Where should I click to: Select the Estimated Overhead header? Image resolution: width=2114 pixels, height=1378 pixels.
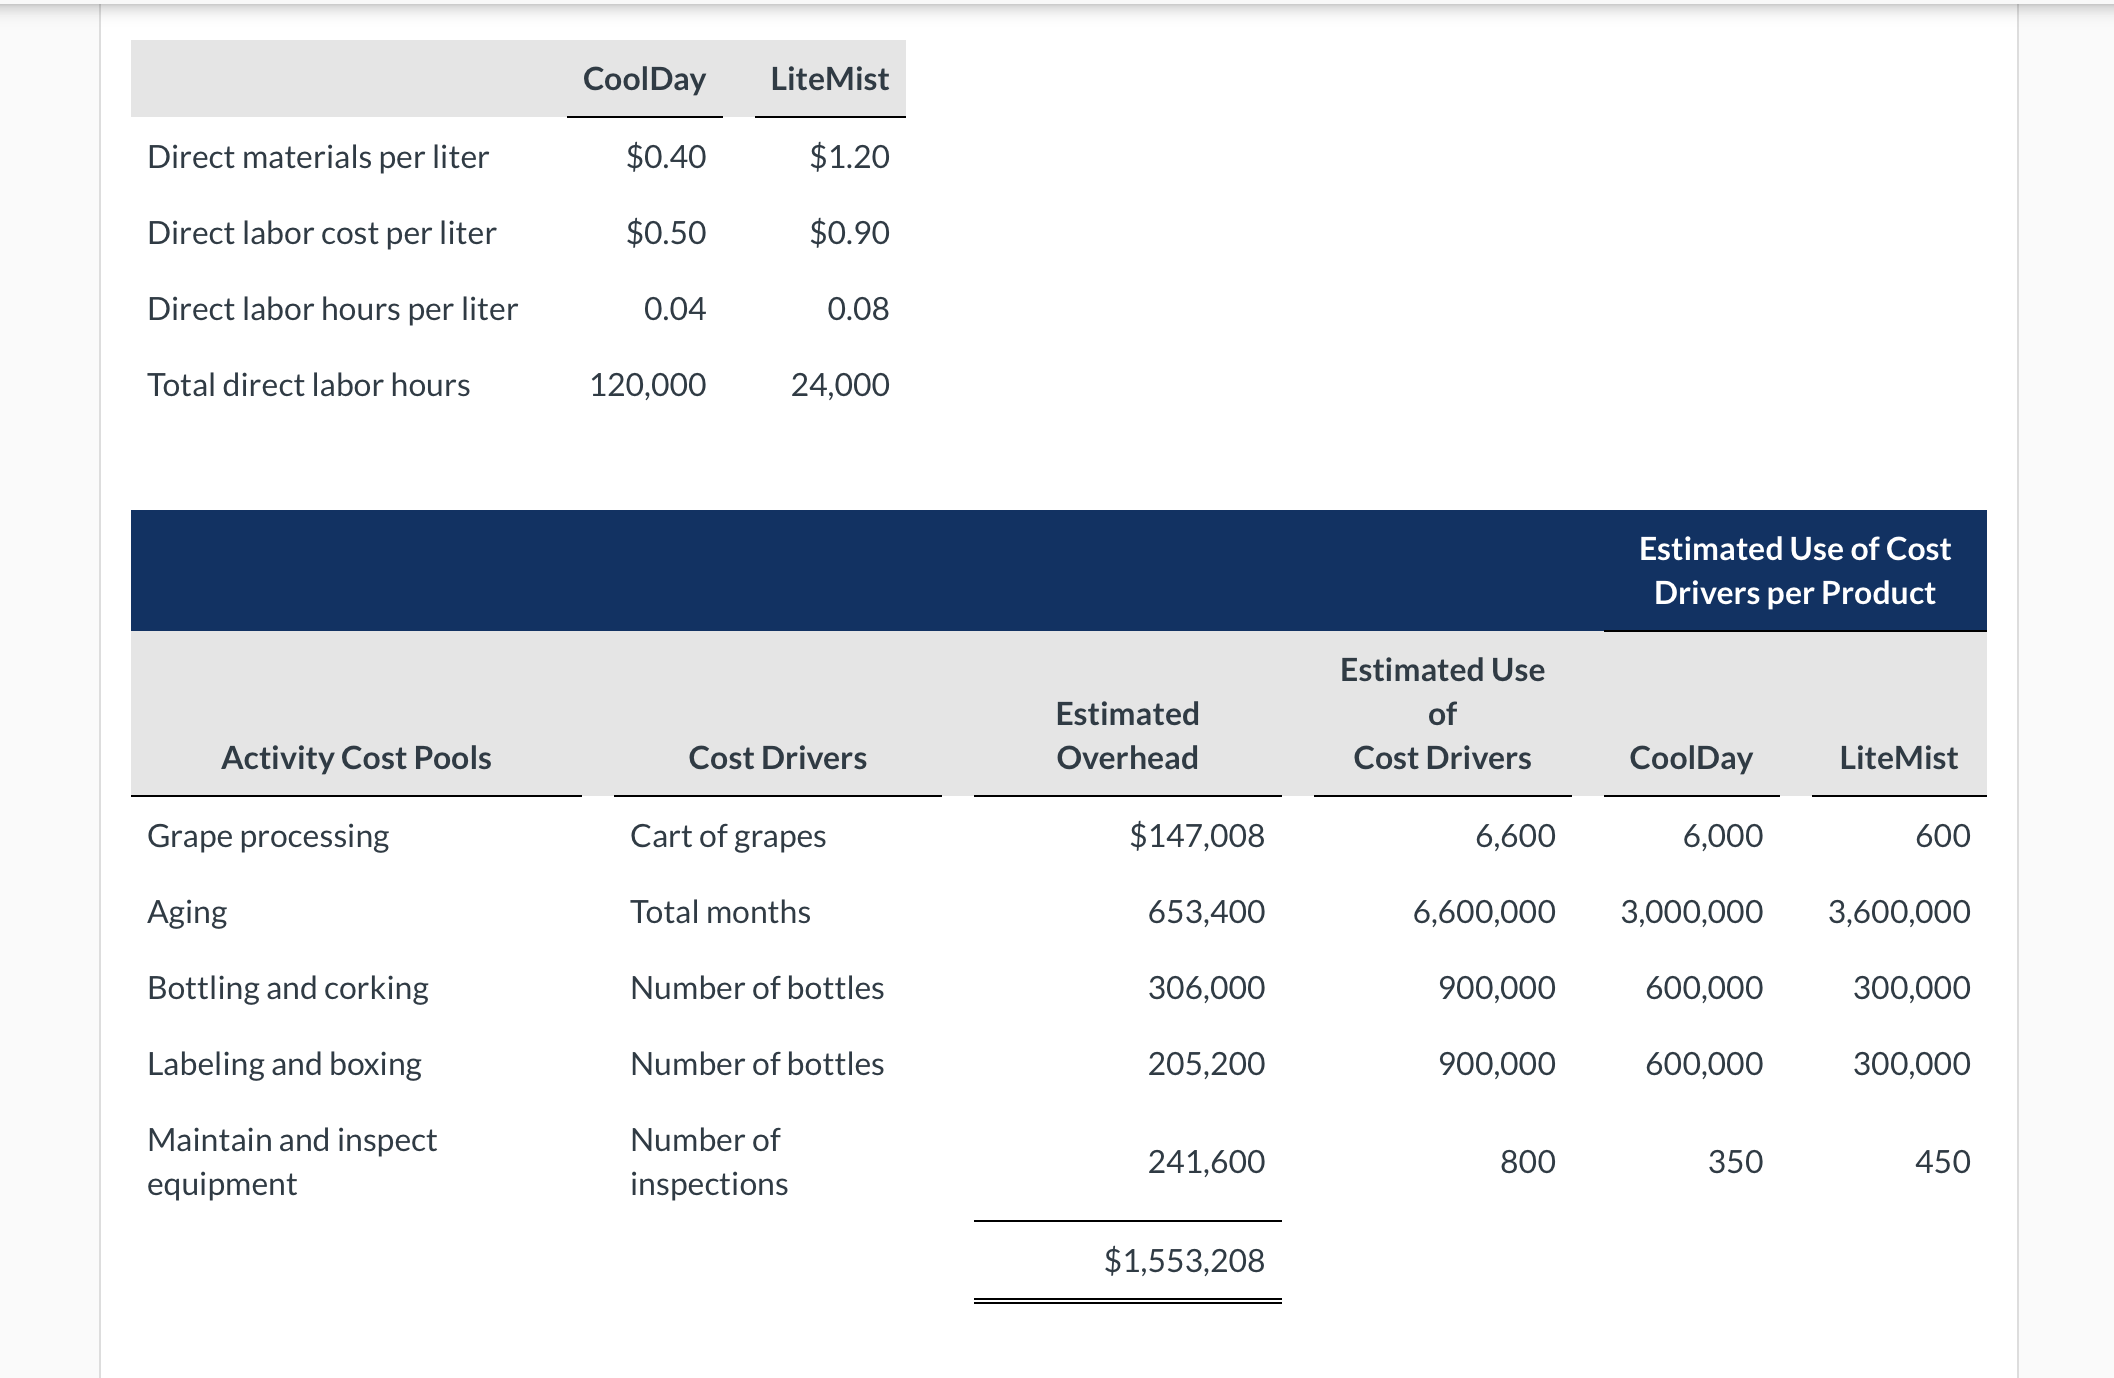[1126, 735]
